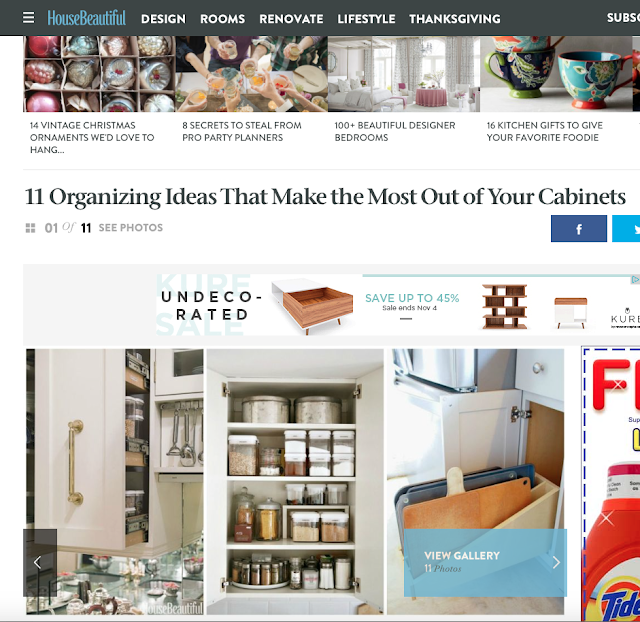Screen dimensions: 640x622
Task: Share via the Twitter bird button
Action: pos(627,229)
